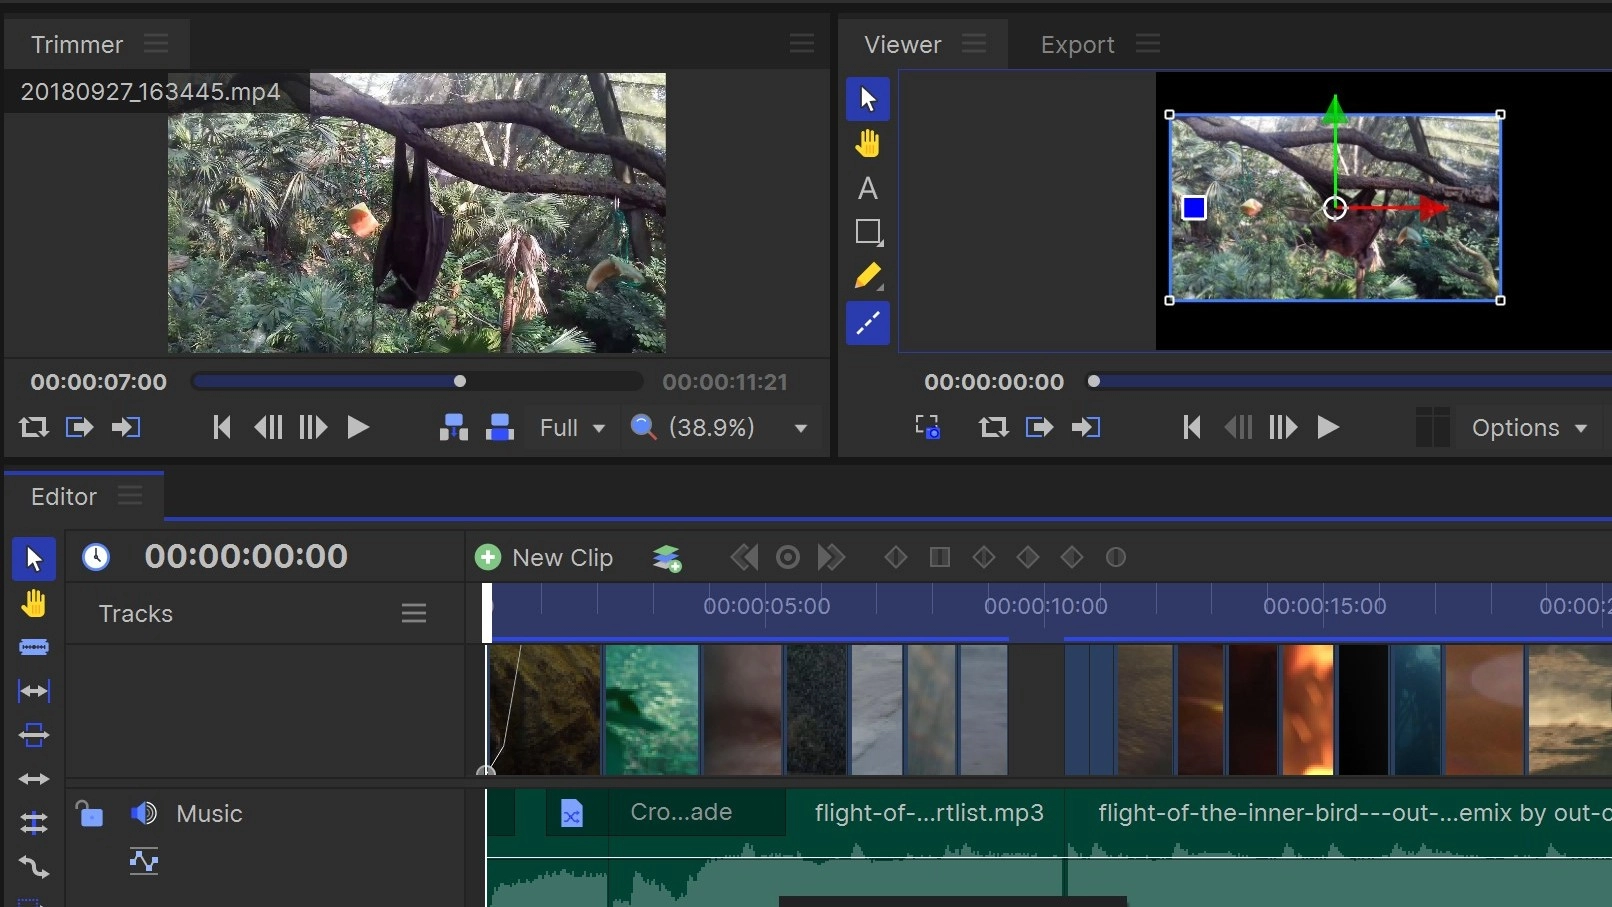Click the Editor timecode field 00:00:00:00
1612x907 pixels.
[x=246, y=556]
